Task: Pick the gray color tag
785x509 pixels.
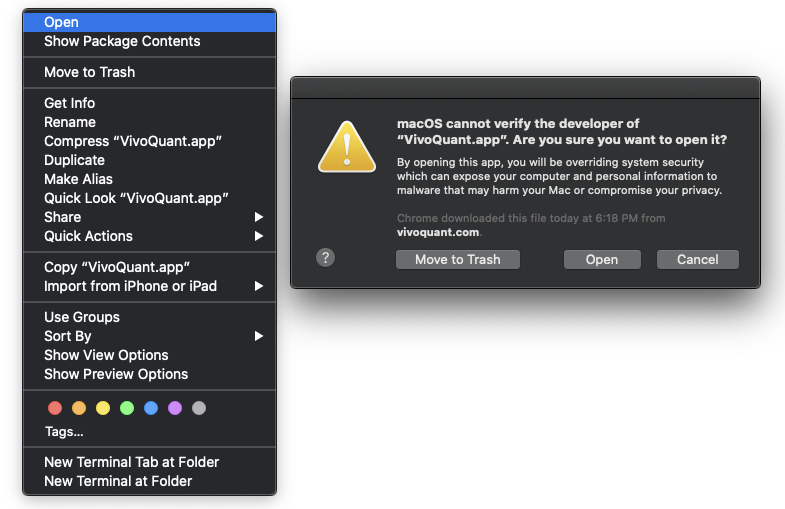Action: click(199, 408)
